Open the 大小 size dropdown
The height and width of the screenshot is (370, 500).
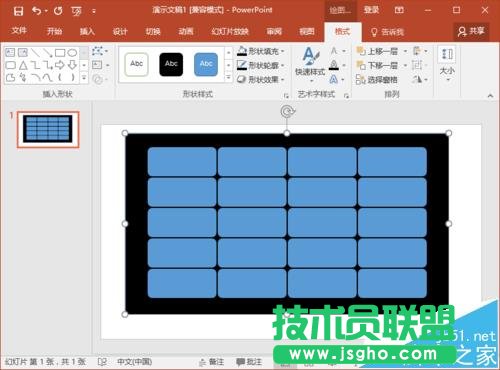pos(447,64)
